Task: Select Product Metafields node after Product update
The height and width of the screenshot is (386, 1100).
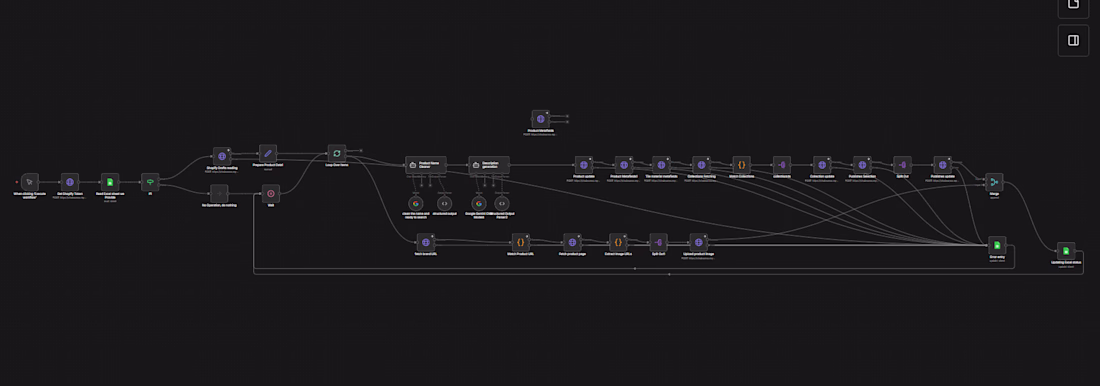Action: 624,166
